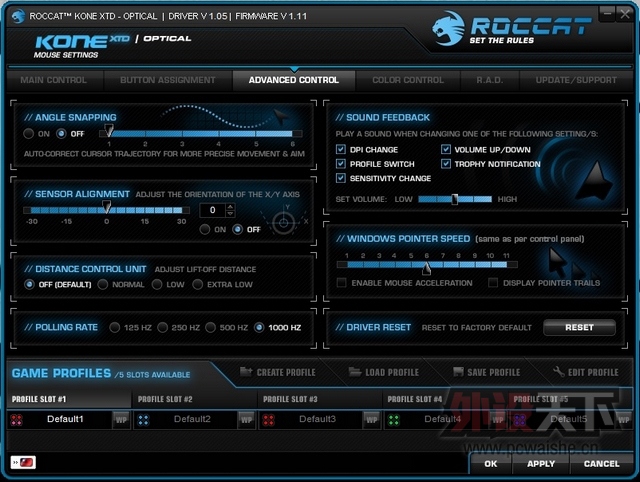Image resolution: width=640 pixels, height=482 pixels.
Task: Set Distance Control Unit to Low
Action: pos(157,284)
